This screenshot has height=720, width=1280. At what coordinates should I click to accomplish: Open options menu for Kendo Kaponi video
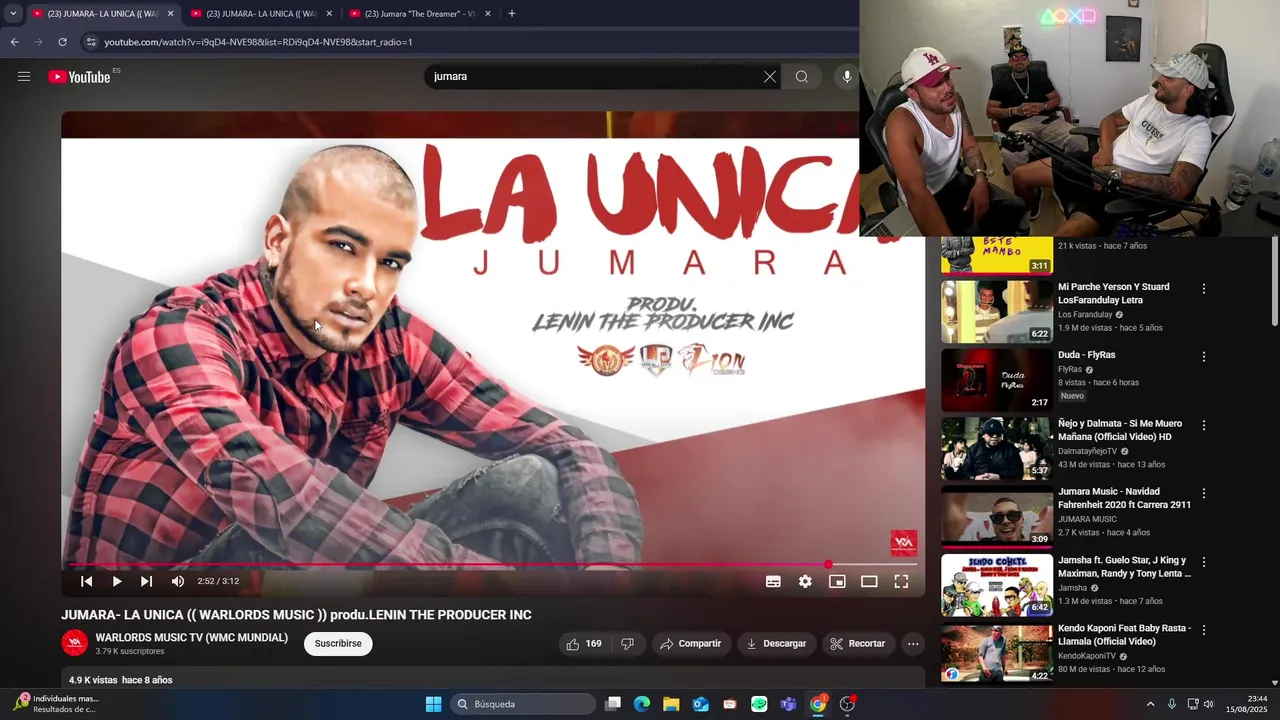pyautogui.click(x=1204, y=631)
